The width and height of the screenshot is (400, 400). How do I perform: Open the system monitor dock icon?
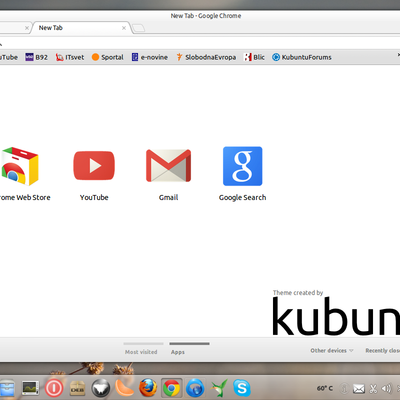coord(31,388)
